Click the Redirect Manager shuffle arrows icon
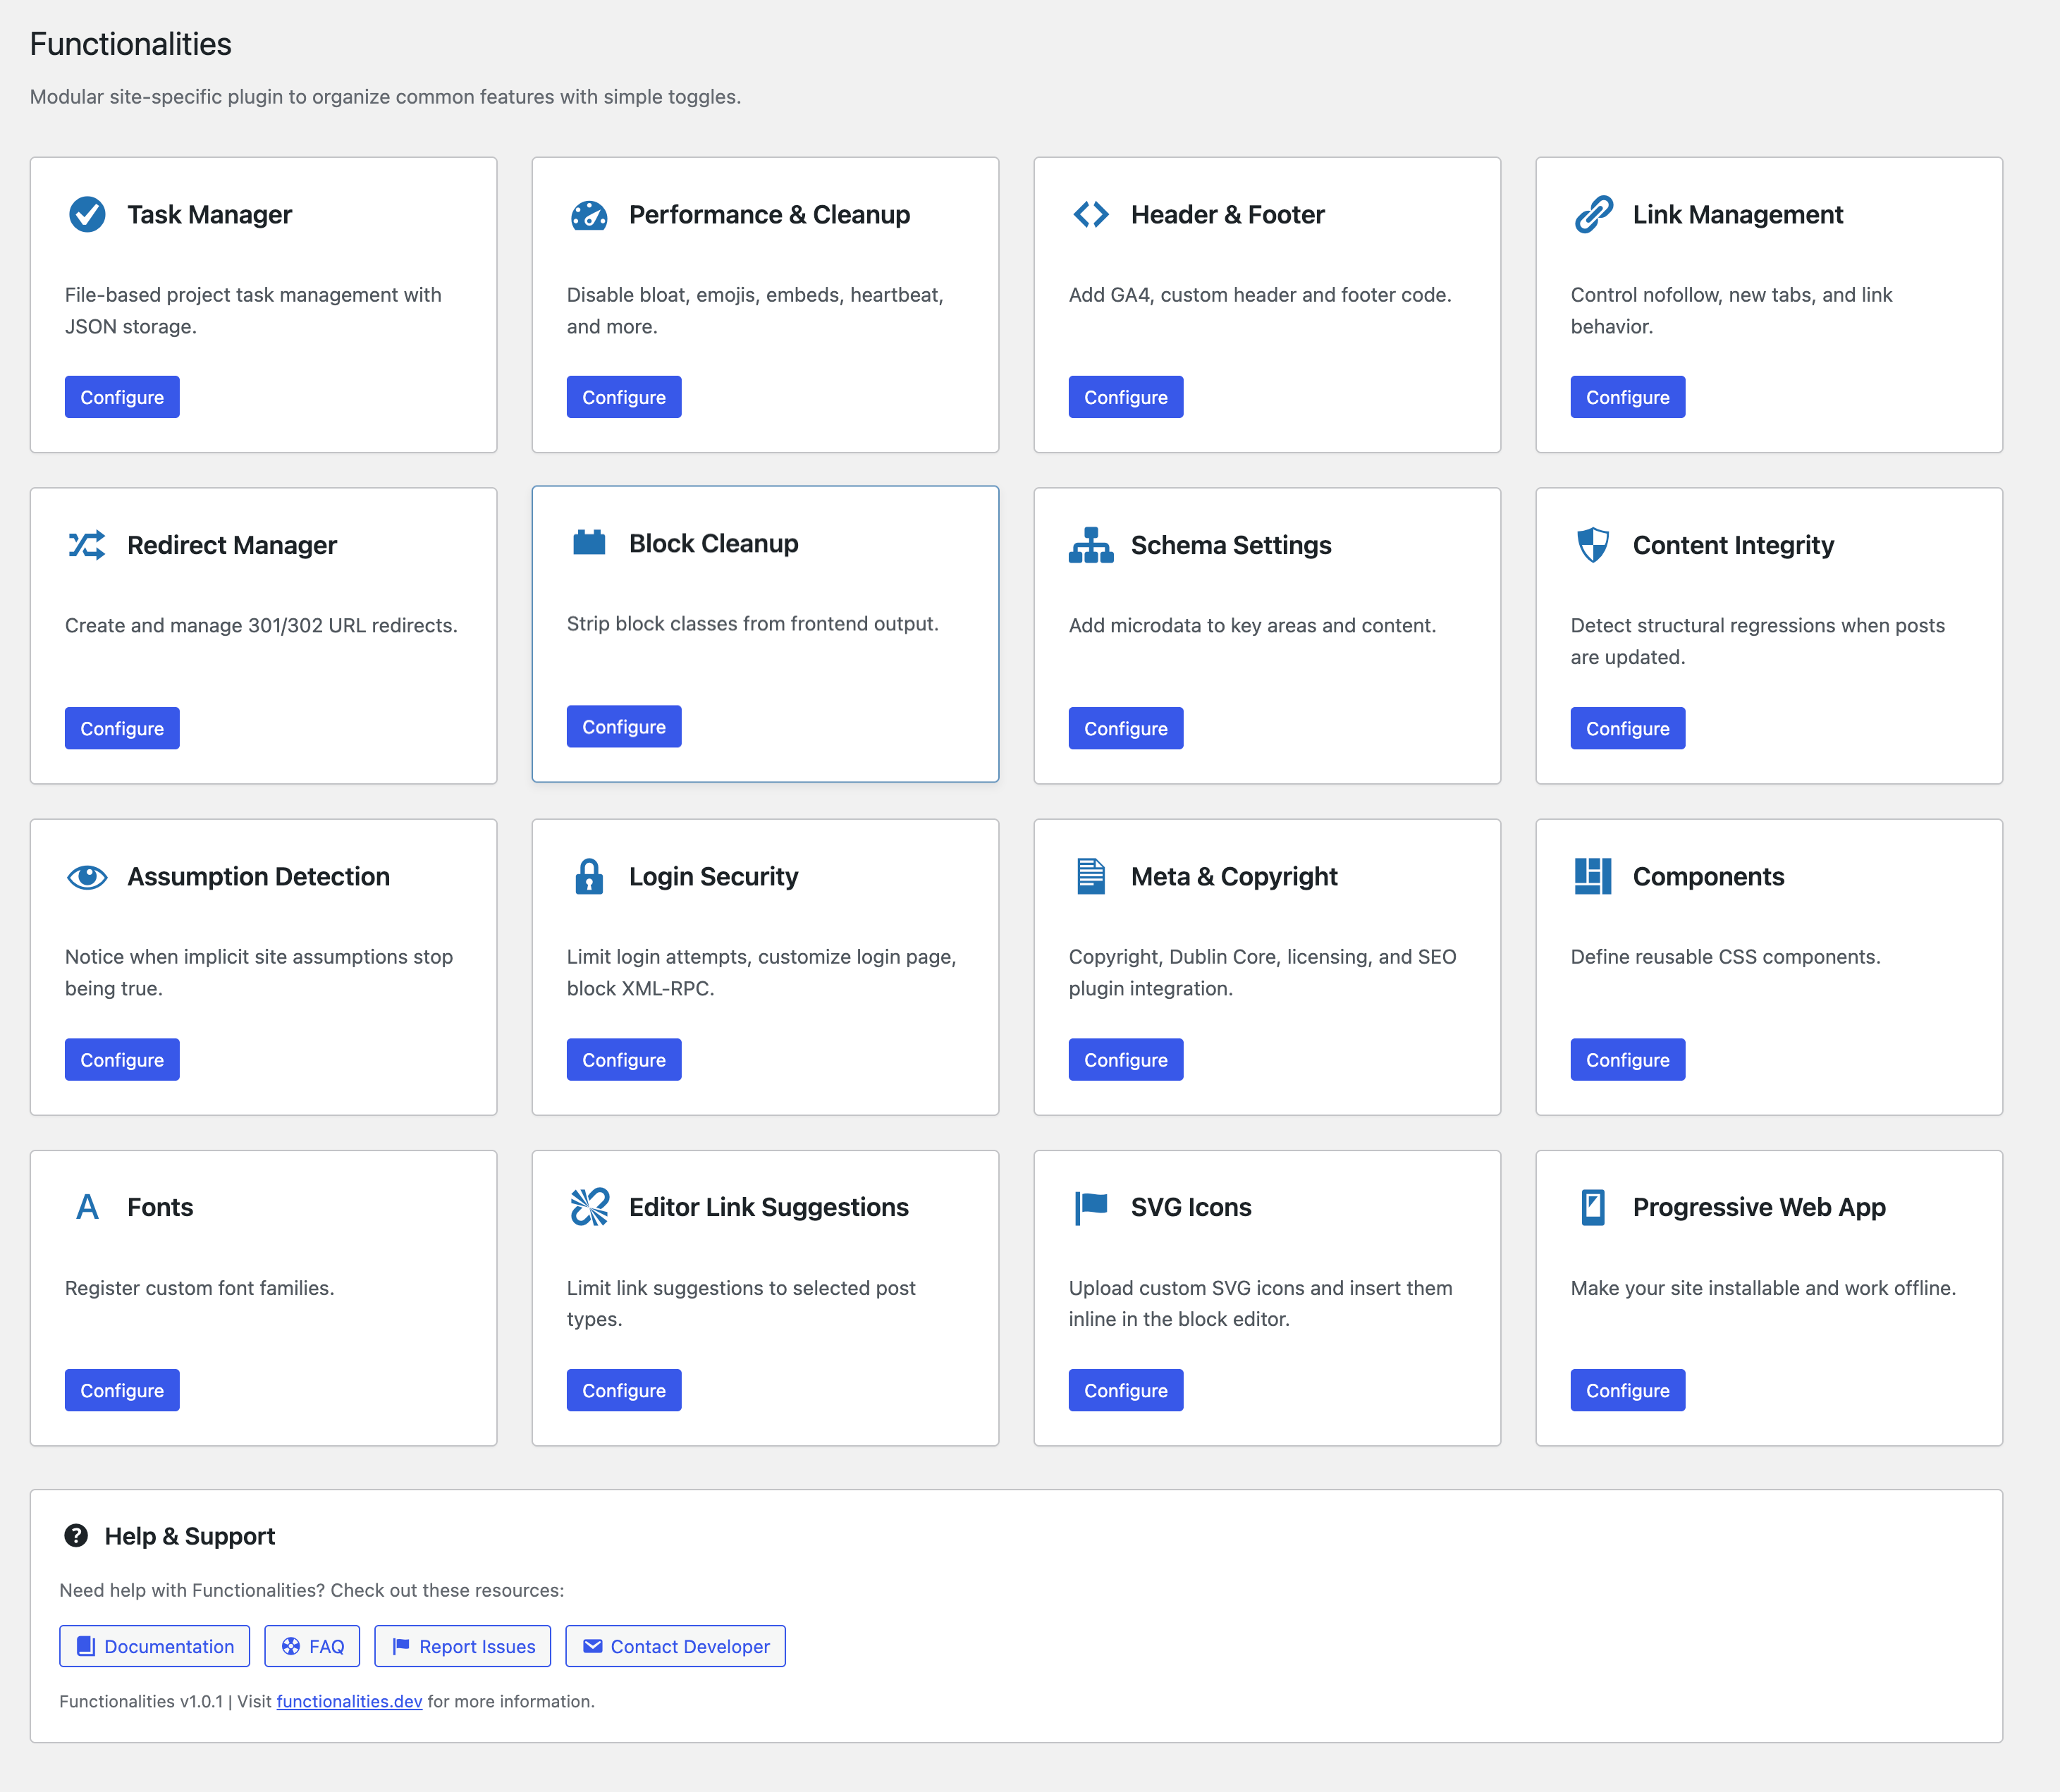This screenshot has width=2060, height=1792. point(88,545)
